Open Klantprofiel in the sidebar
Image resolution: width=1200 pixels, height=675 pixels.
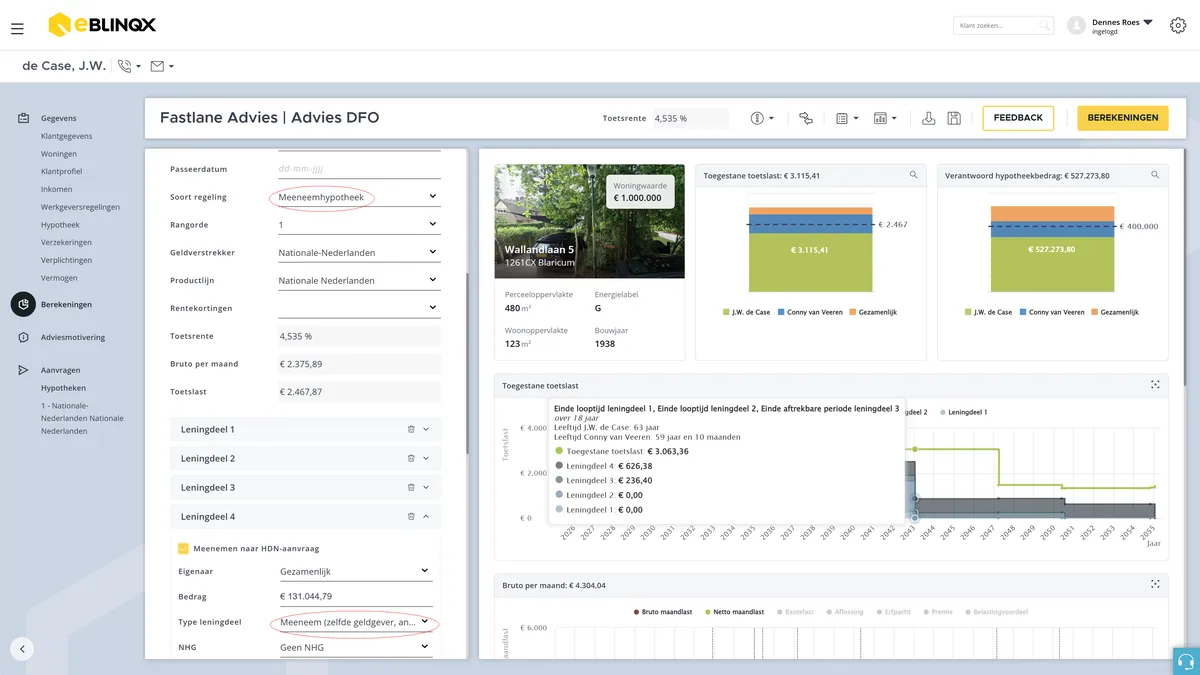pyautogui.click(x=61, y=172)
